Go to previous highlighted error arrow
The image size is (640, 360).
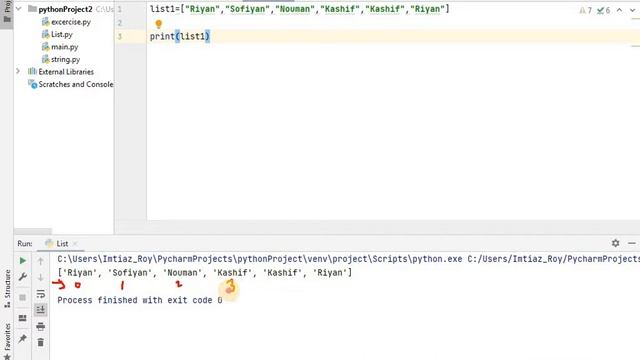pyautogui.click(x=620, y=10)
